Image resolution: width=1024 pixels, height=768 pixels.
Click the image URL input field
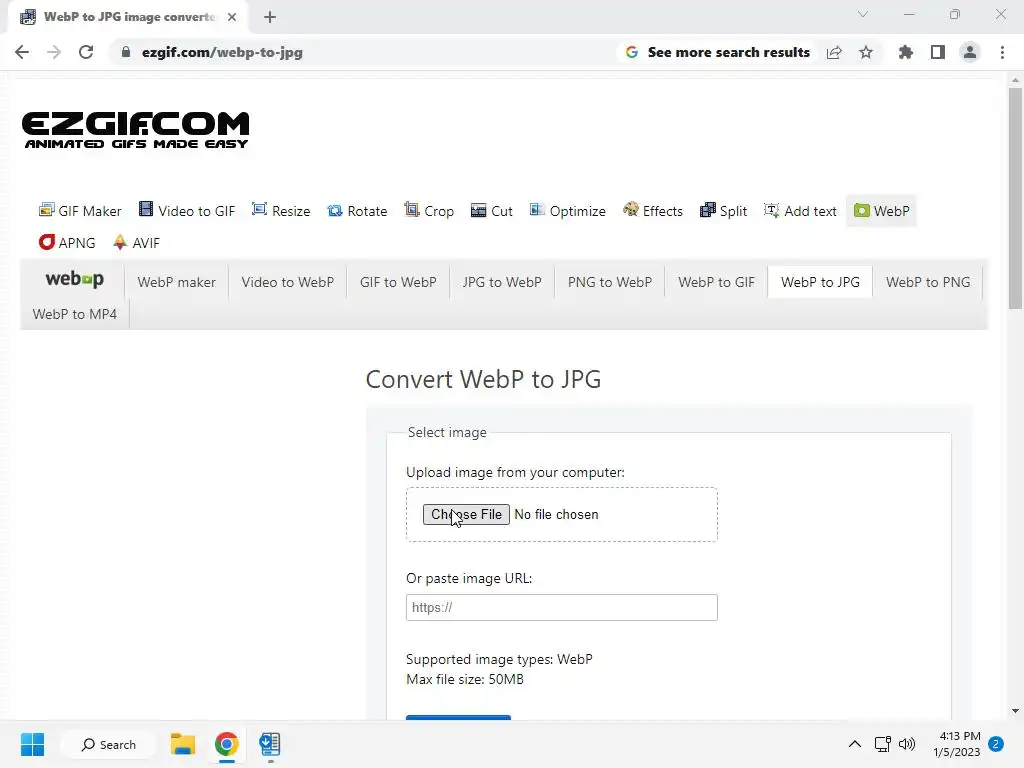point(562,607)
